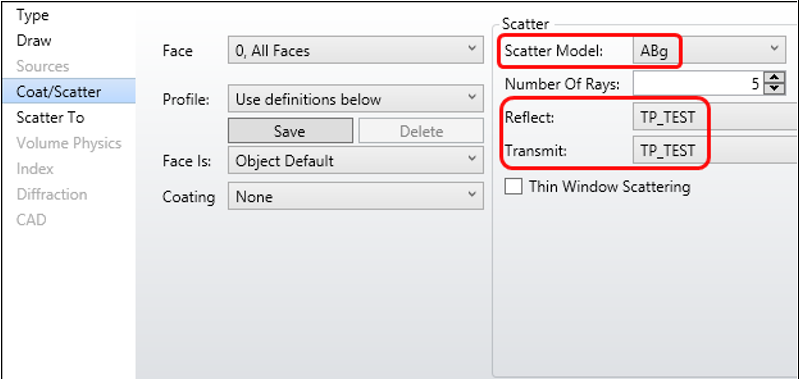Expand the Face Is dropdown
Viewport: 799px width, 379px height.
coord(355,161)
